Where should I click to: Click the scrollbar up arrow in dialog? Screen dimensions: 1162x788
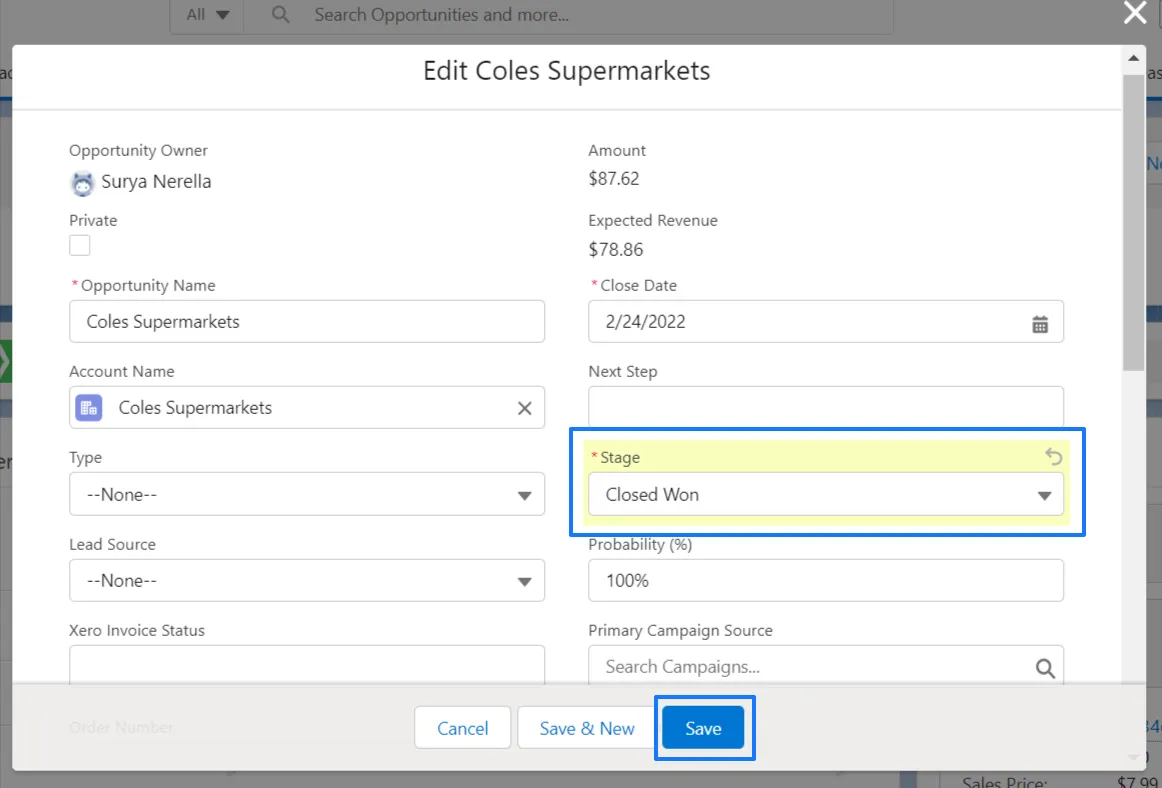(1133, 58)
